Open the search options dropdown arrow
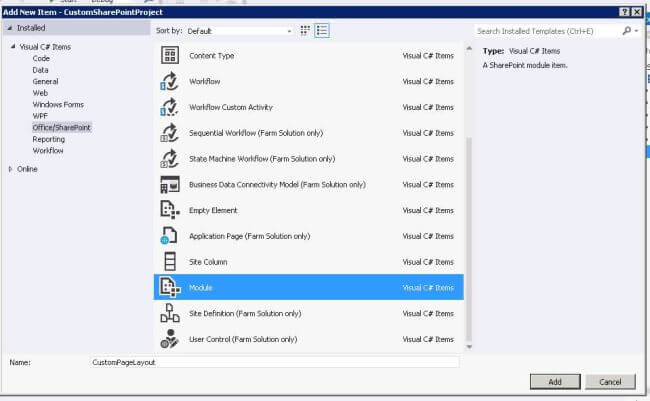This screenshot has width=650, height=401. 636,31
